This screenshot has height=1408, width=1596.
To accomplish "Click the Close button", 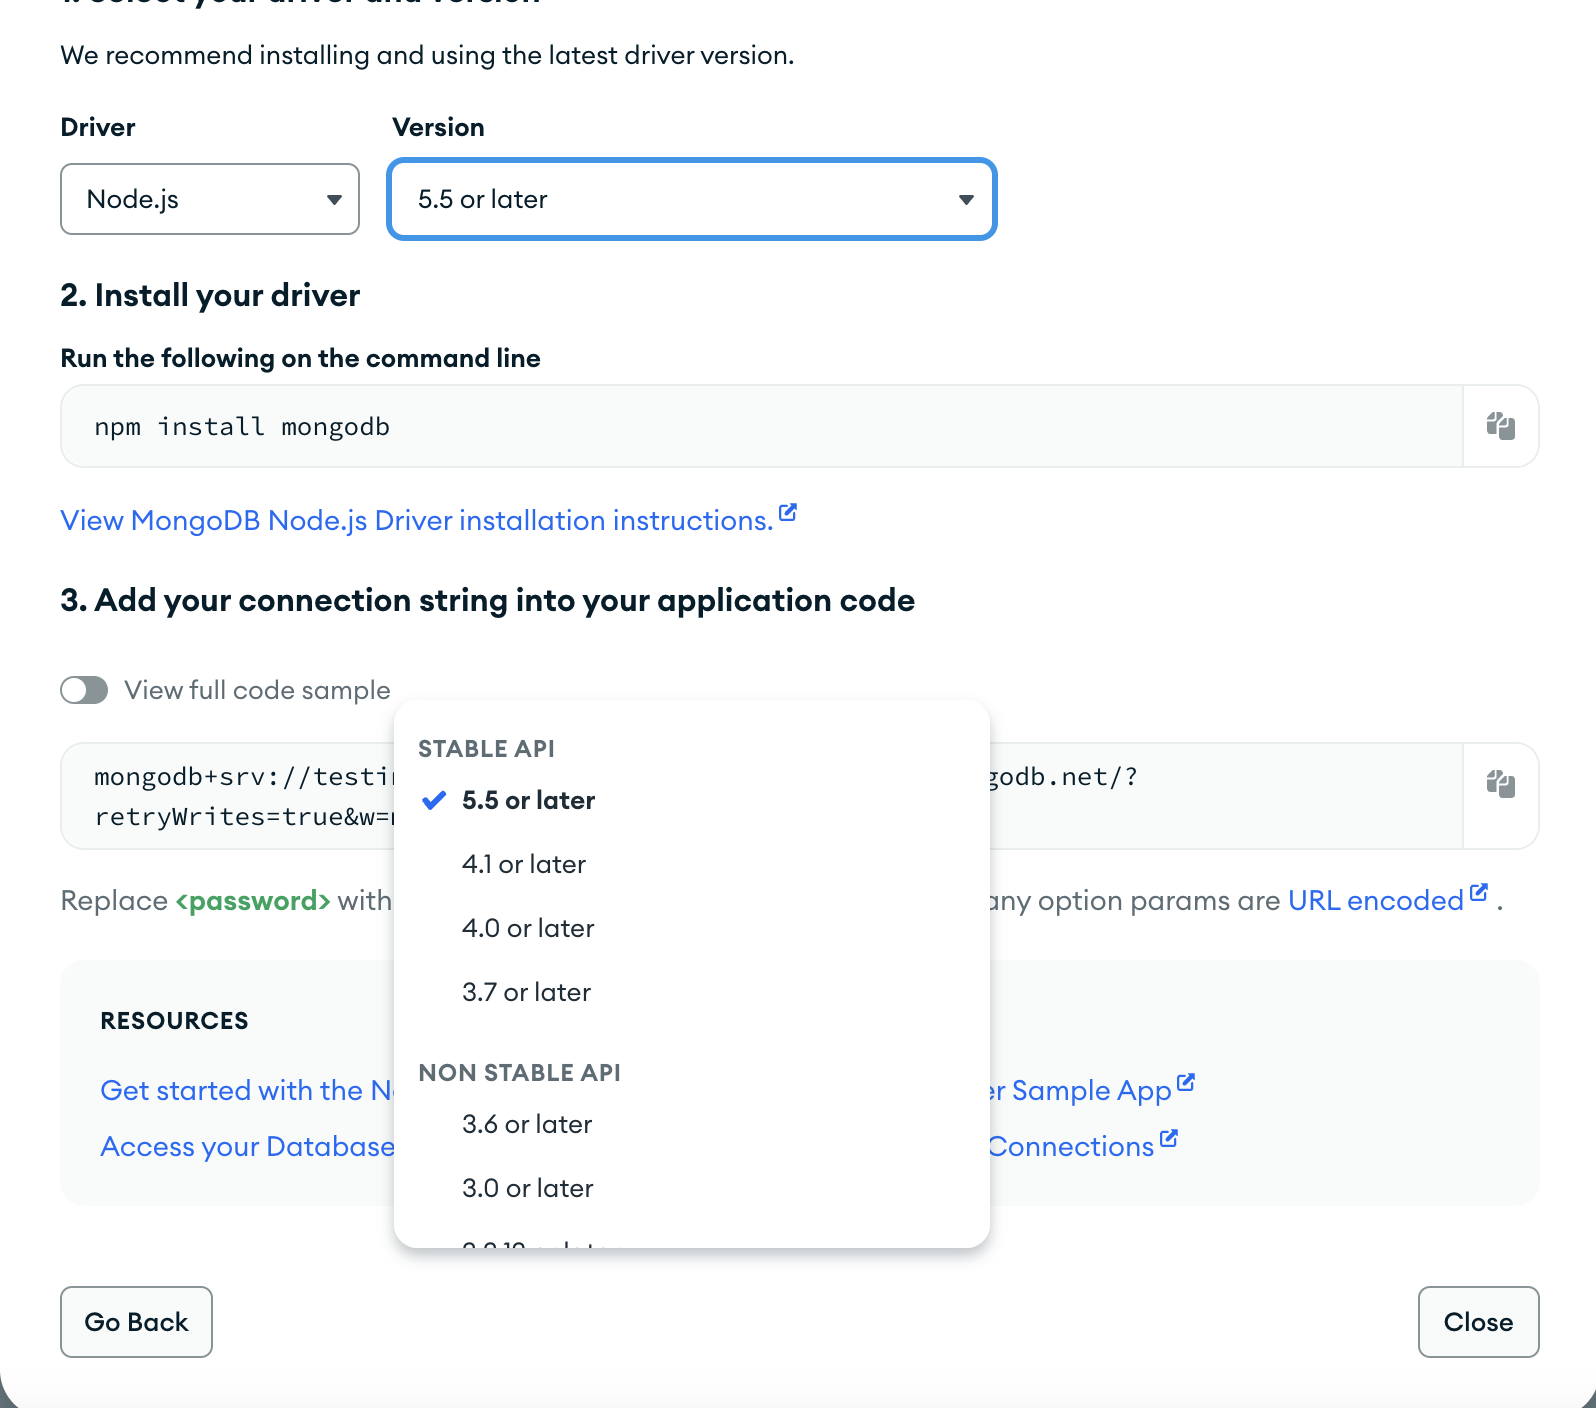I will (x=1478, y=1322).
